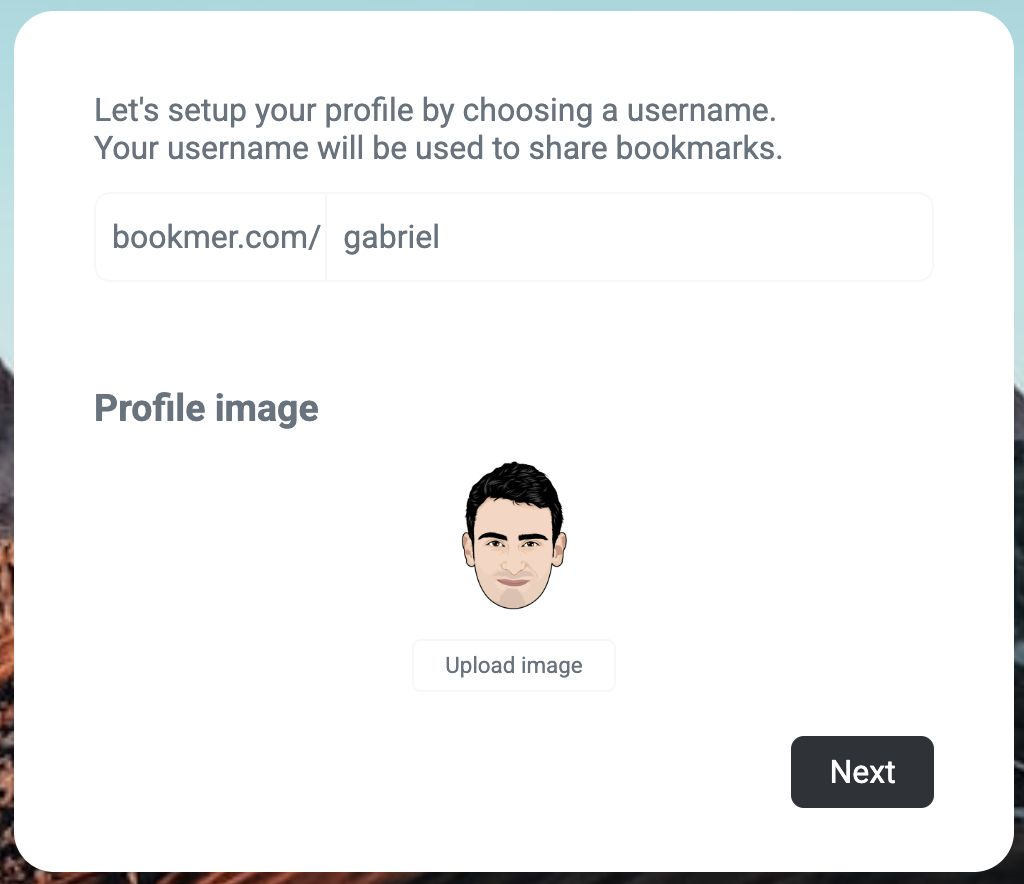Click the avatar's chin
The image size is (1024, 884).
pos(513,599)
